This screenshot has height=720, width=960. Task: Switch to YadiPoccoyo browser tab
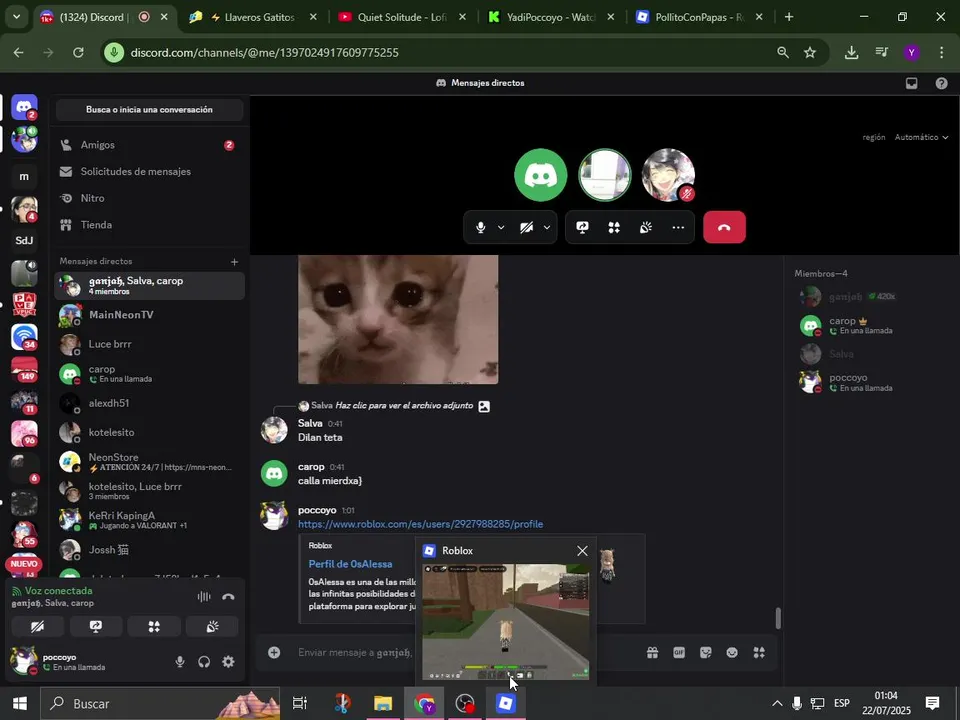click(x=549, y=17)
